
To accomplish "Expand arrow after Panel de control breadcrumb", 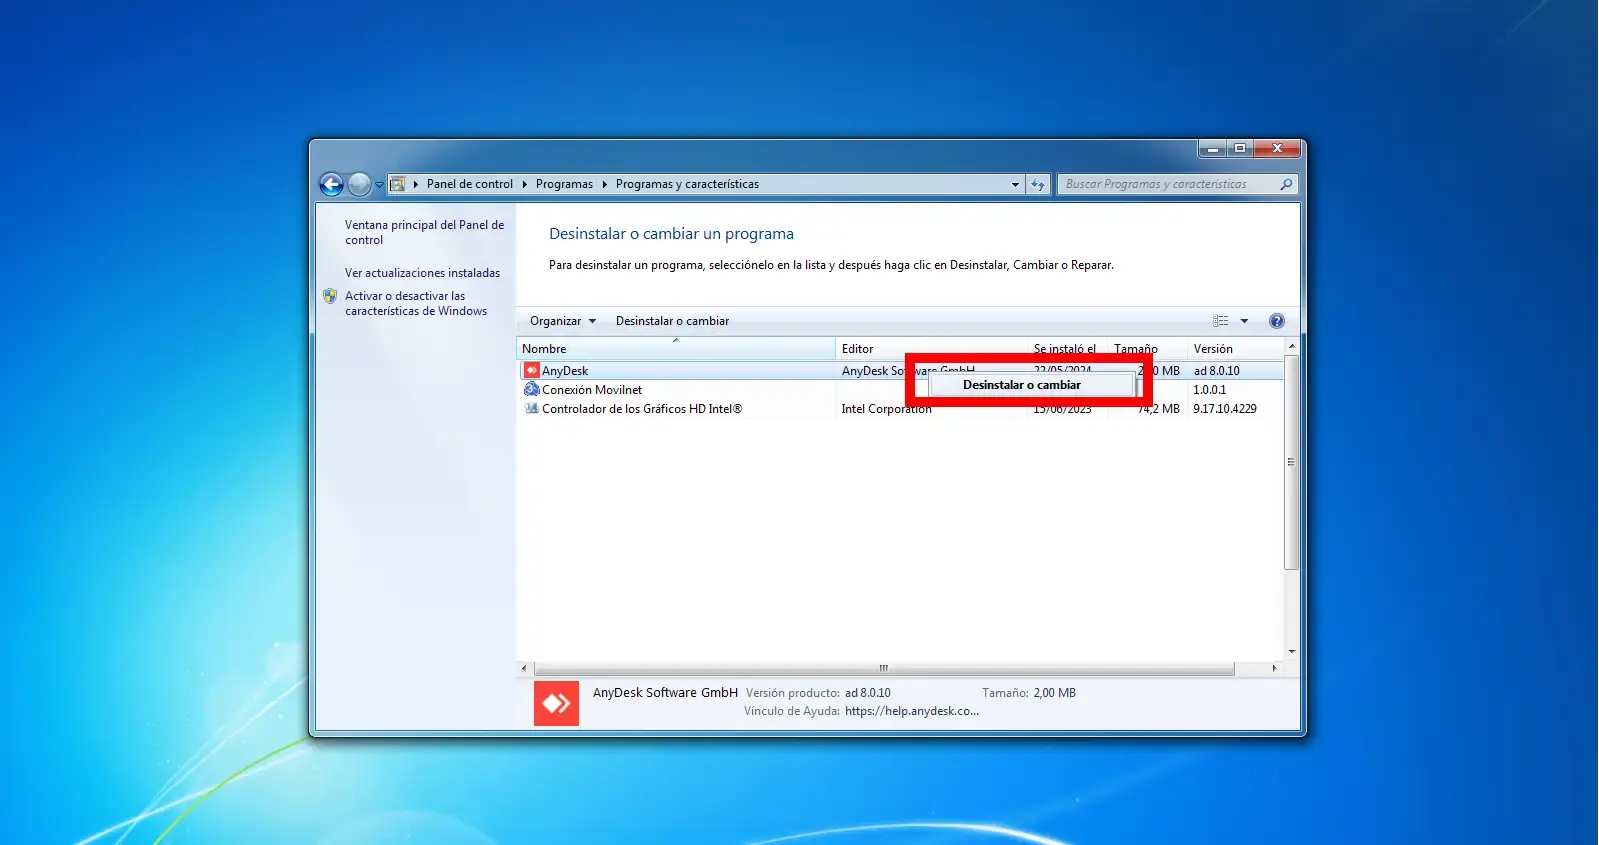I will [524, 184].
